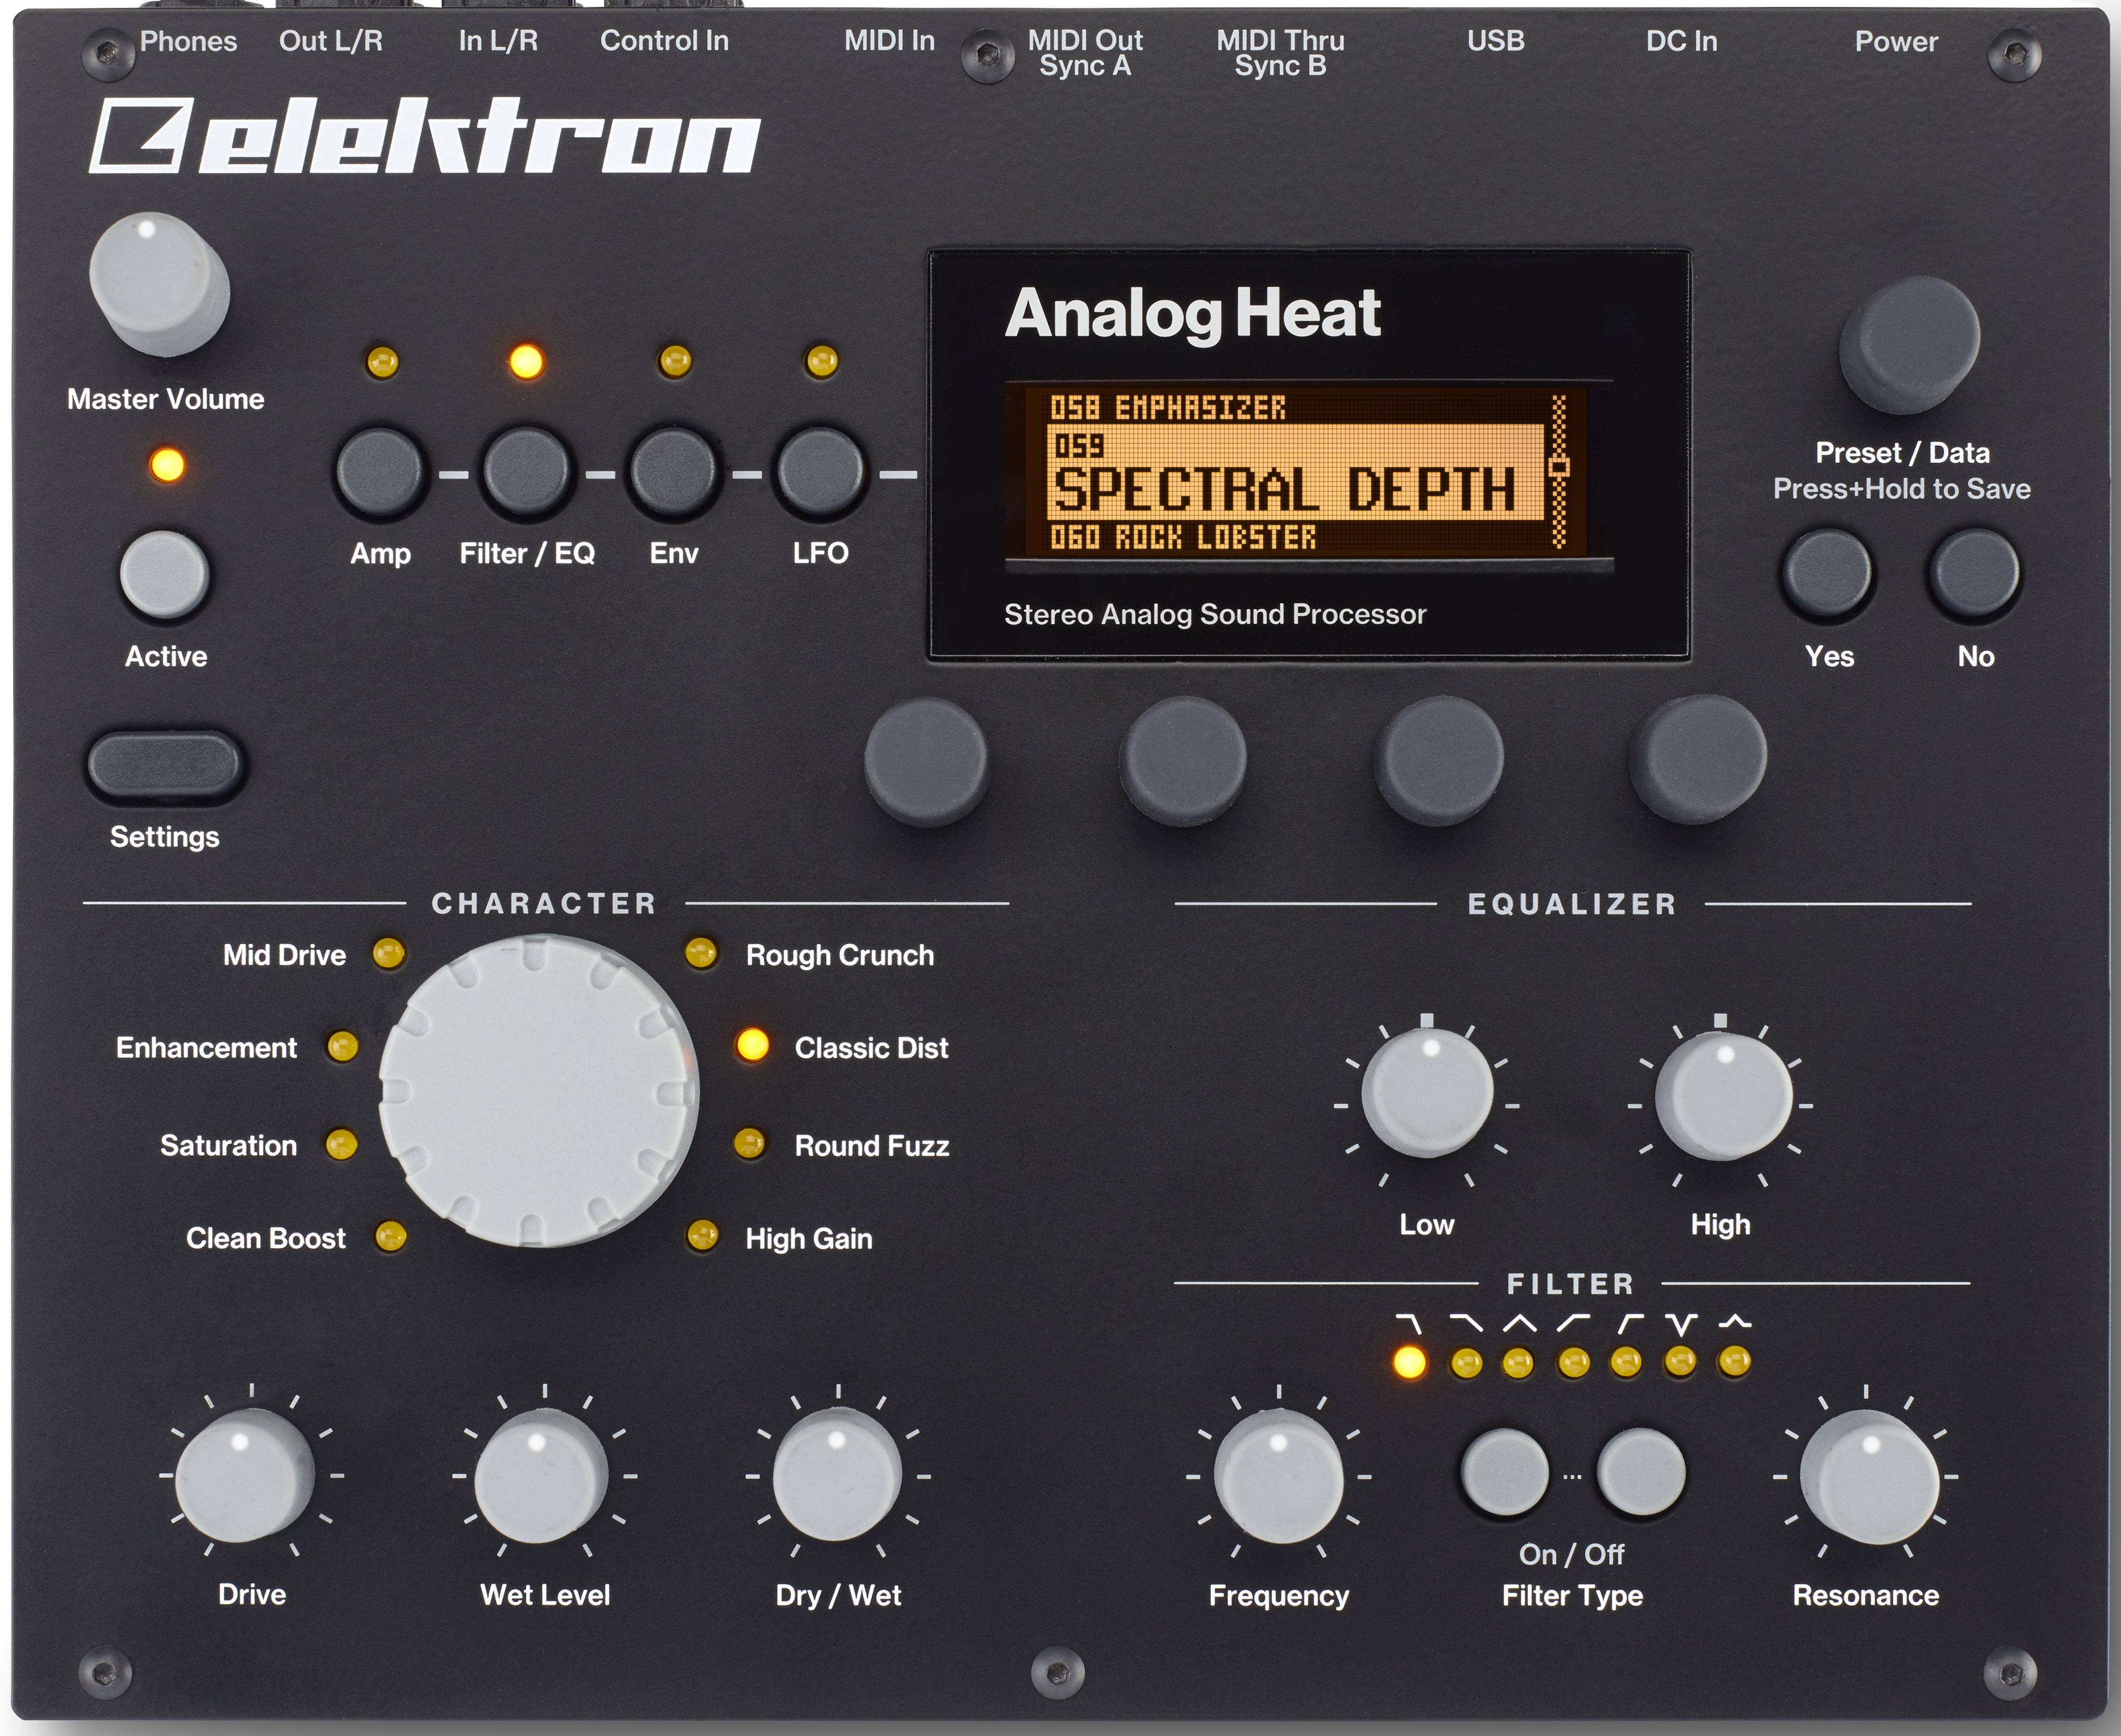The height and width of the screenshot is (1736, 2121).
Task: Click the gentle high-pass filter shape icon
Action: pyautogui.click(x=1573, y=1324)
